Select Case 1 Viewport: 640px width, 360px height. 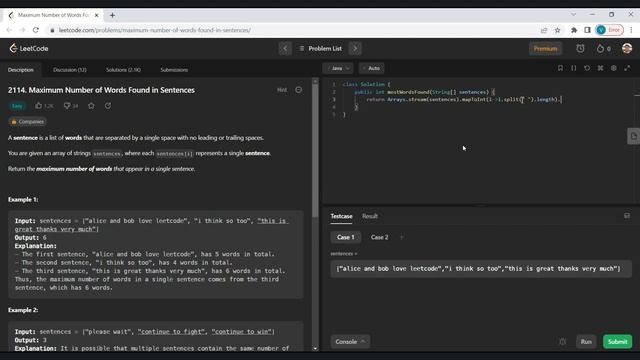pos(346,237)
